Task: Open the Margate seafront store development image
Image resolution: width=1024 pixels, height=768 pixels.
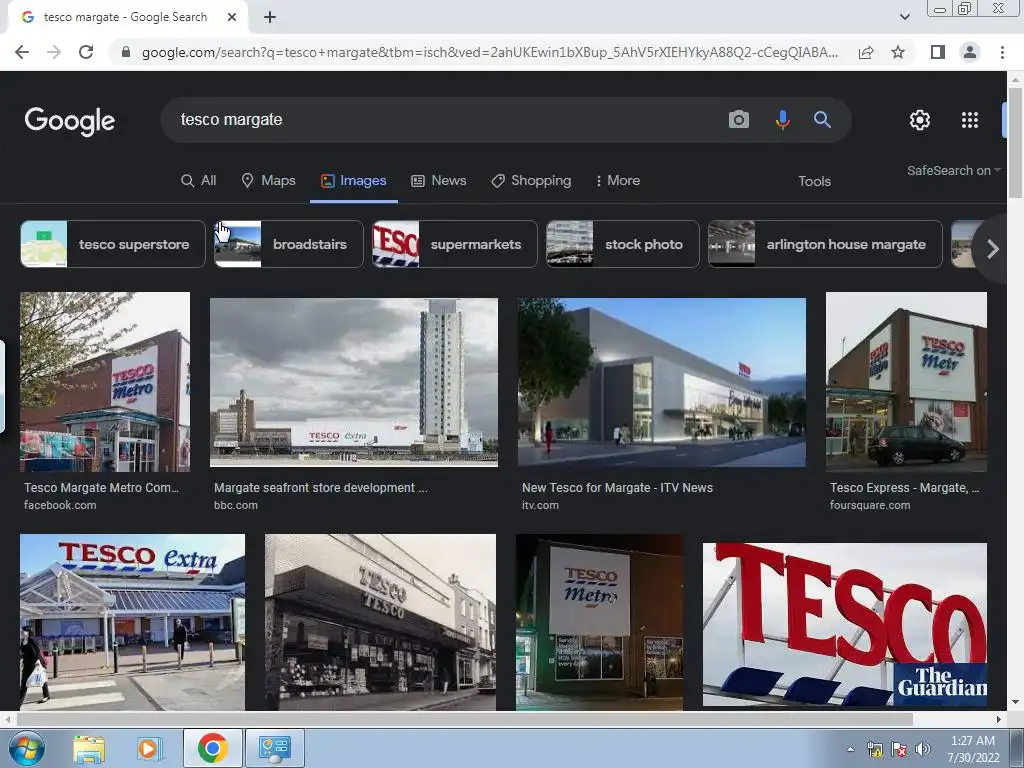Action: point(354,383)
